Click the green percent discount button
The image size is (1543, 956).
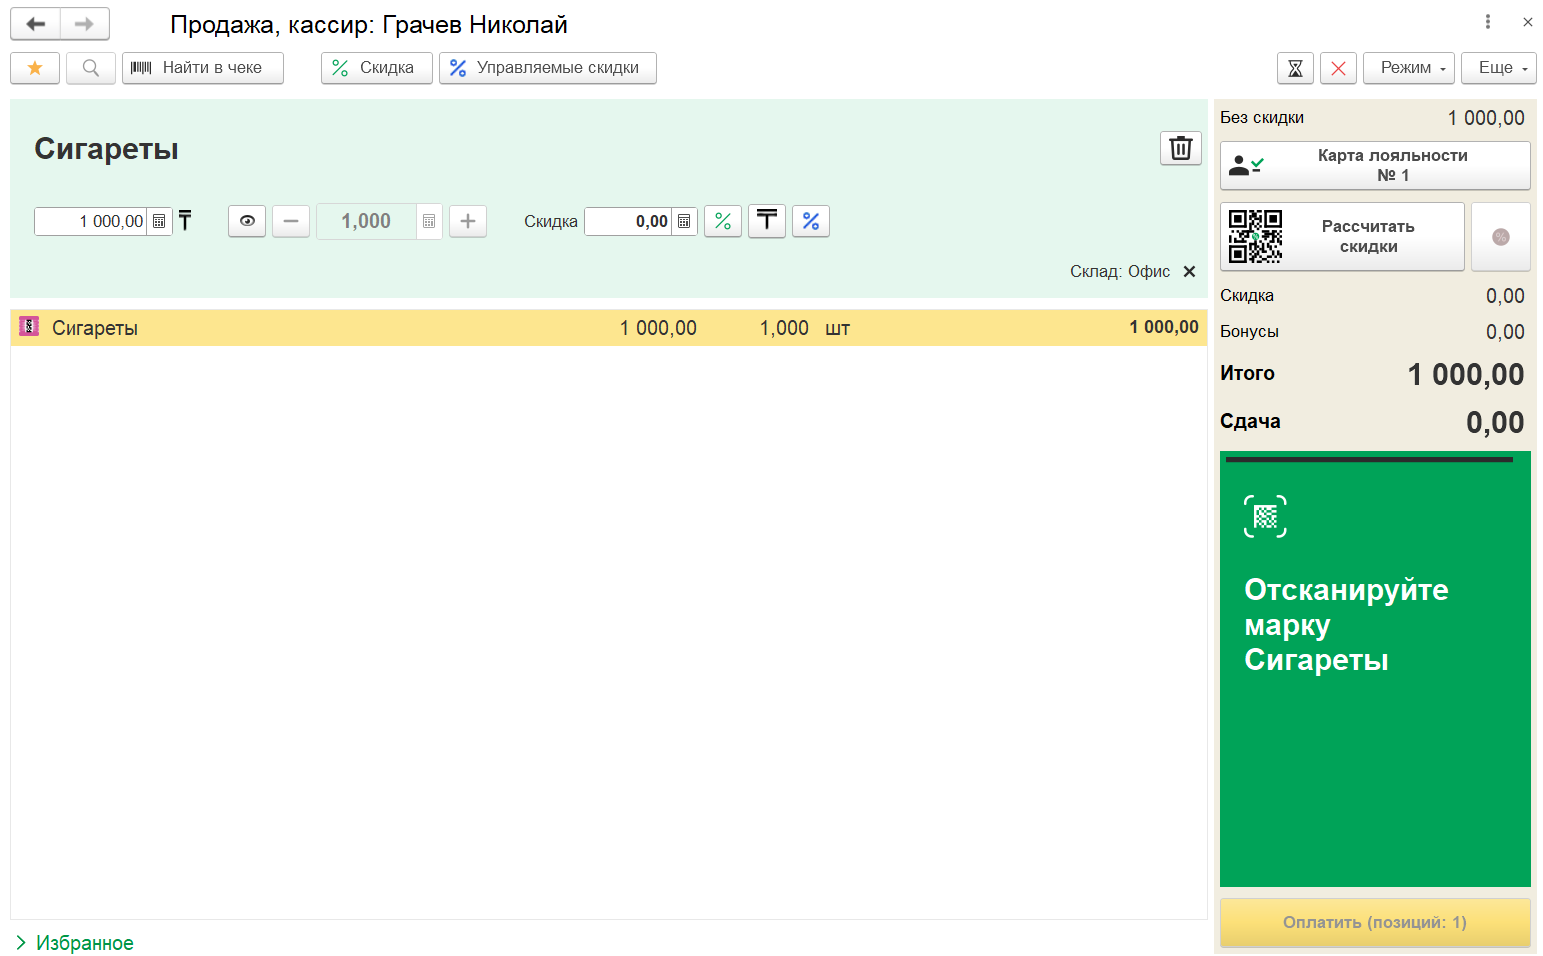point(723,221)
